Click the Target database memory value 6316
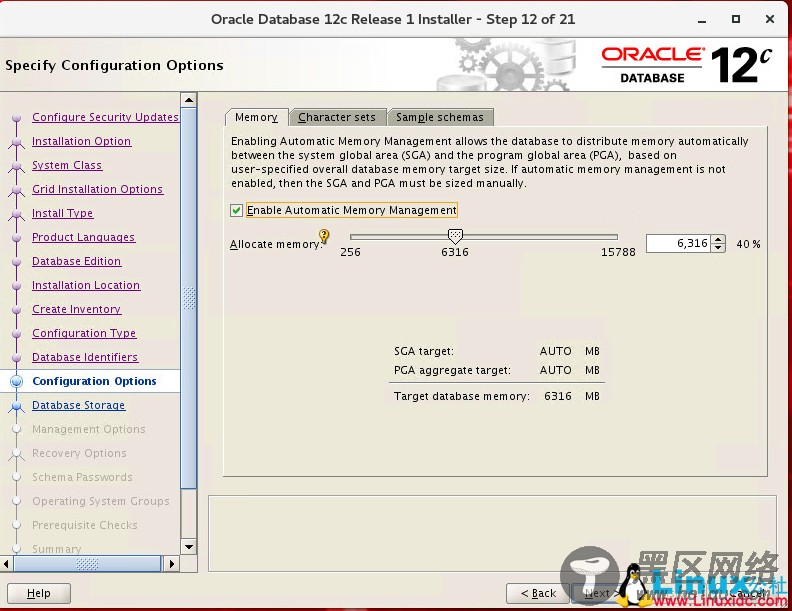The image size is (792, 611). (x=558, y=396)
